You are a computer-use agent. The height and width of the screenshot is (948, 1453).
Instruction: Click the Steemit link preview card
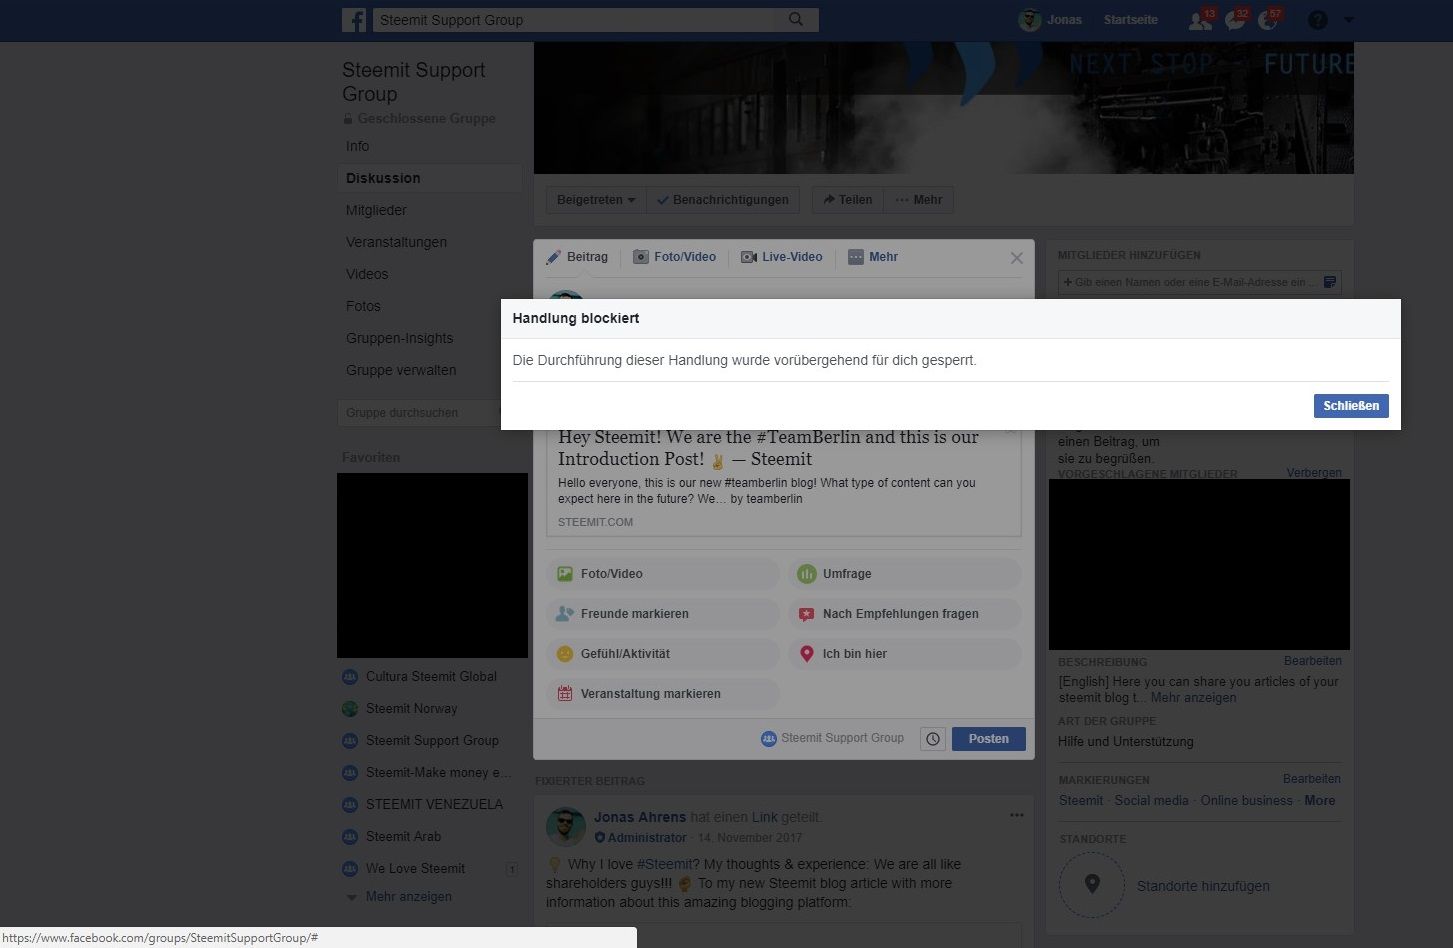[784, 484]
